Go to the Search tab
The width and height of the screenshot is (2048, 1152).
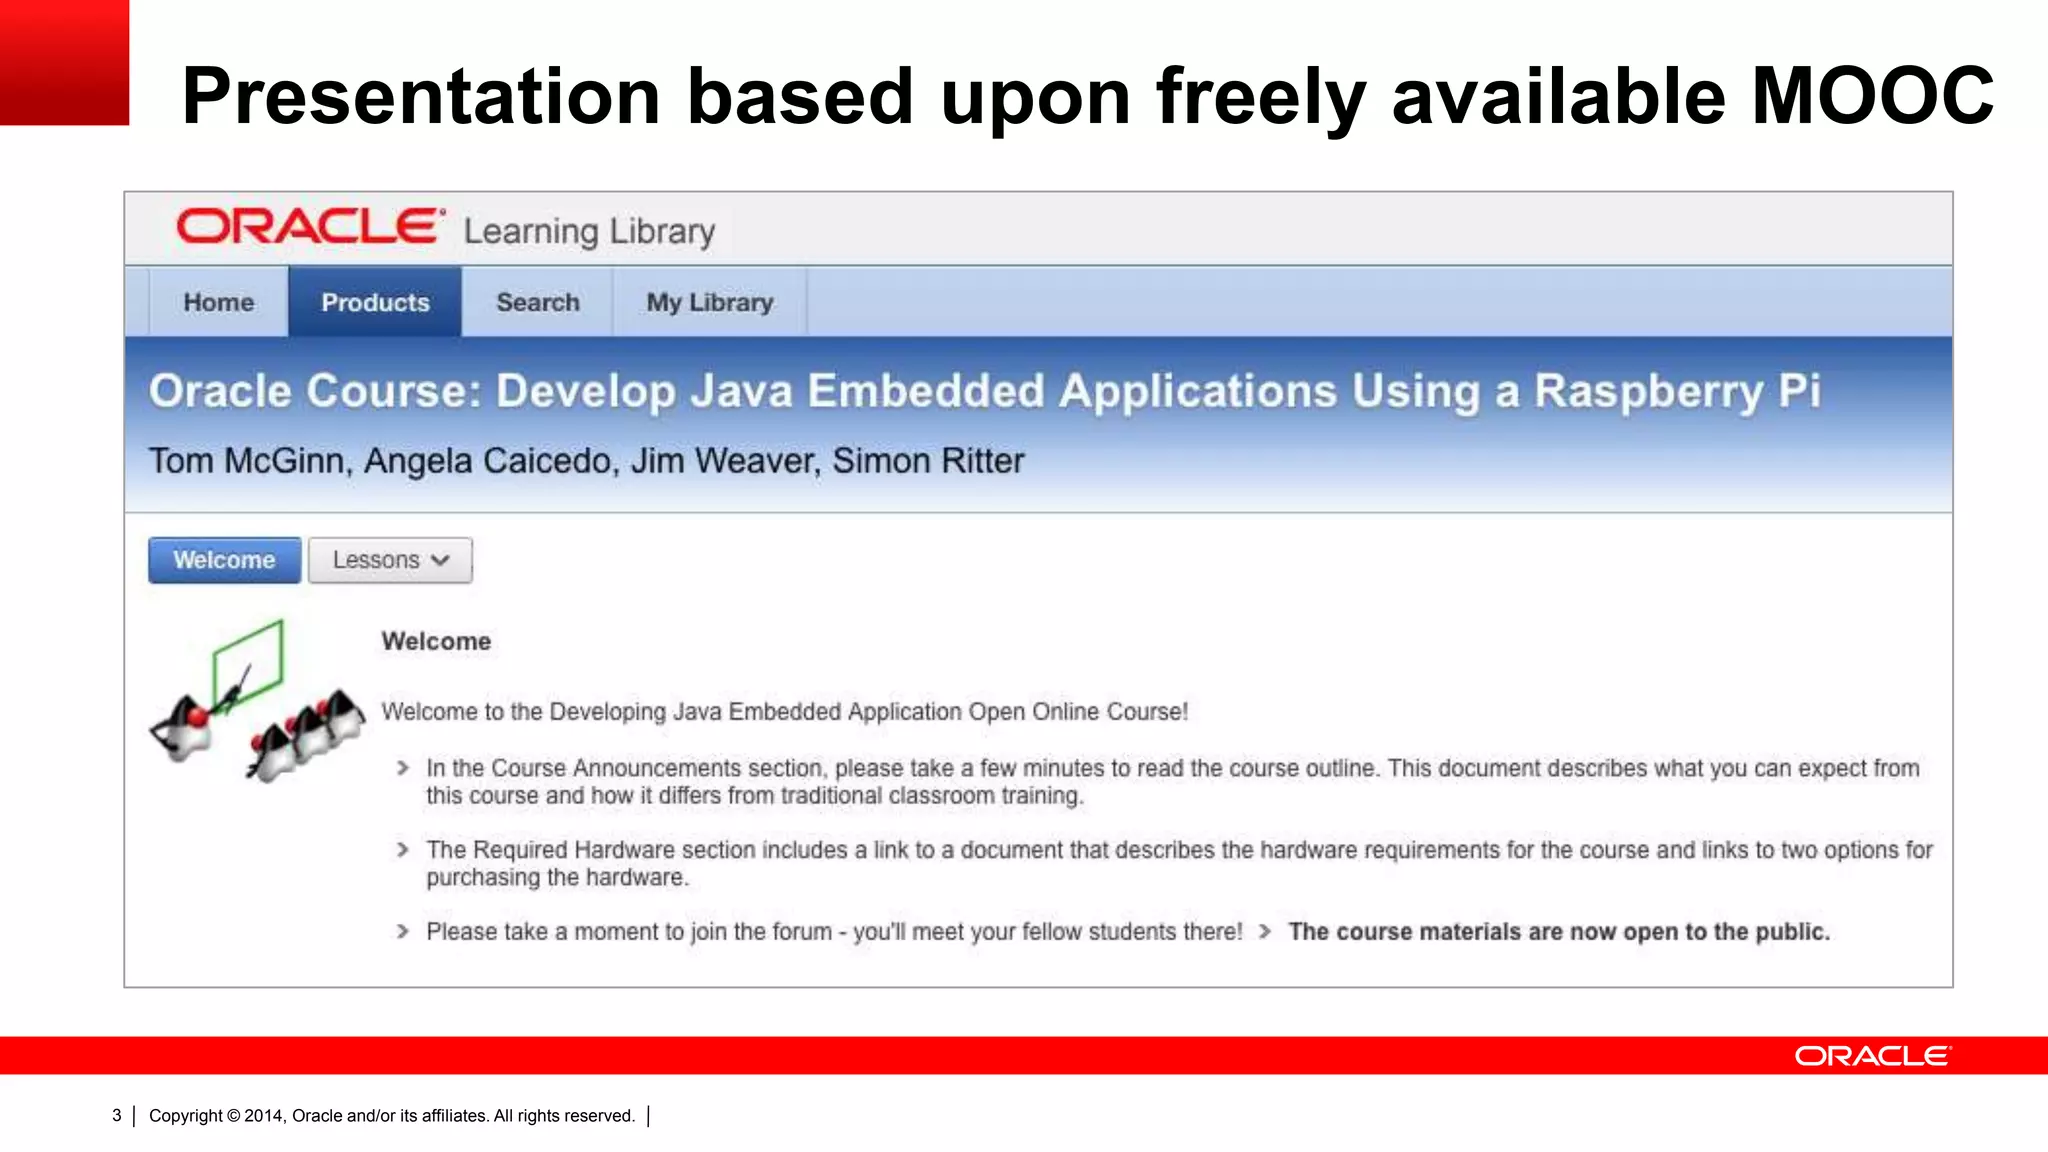click(538, 302)
